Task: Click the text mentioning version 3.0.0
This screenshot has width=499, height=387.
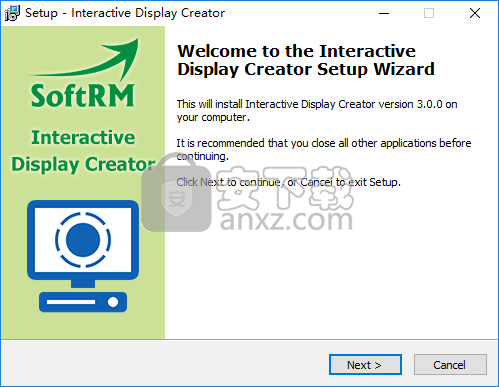Action: pos(317,111)
